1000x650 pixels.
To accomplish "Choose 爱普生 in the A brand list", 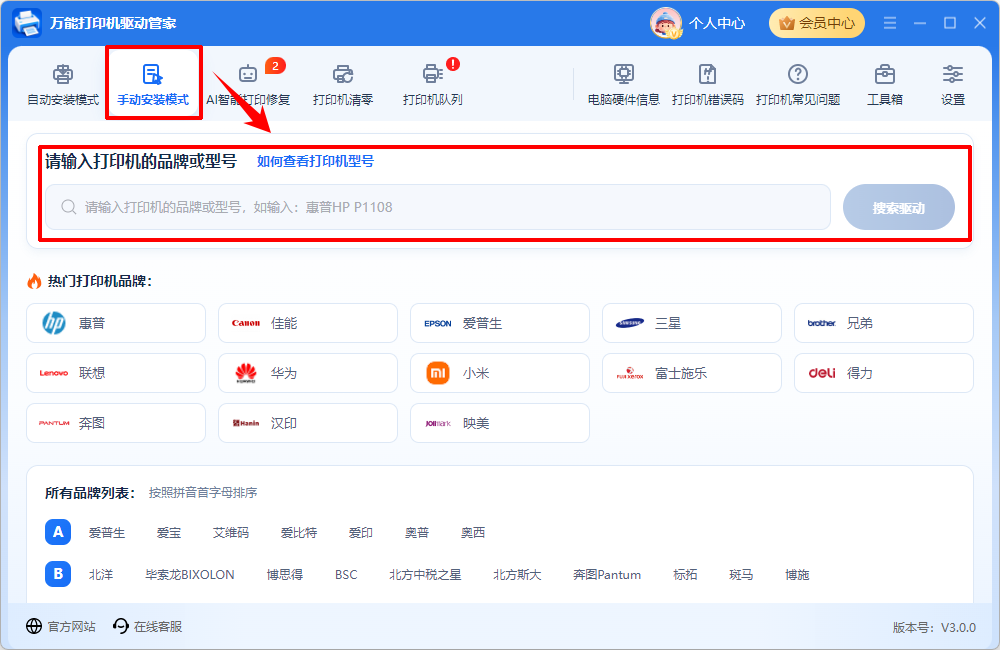I will tap(107, 533).
